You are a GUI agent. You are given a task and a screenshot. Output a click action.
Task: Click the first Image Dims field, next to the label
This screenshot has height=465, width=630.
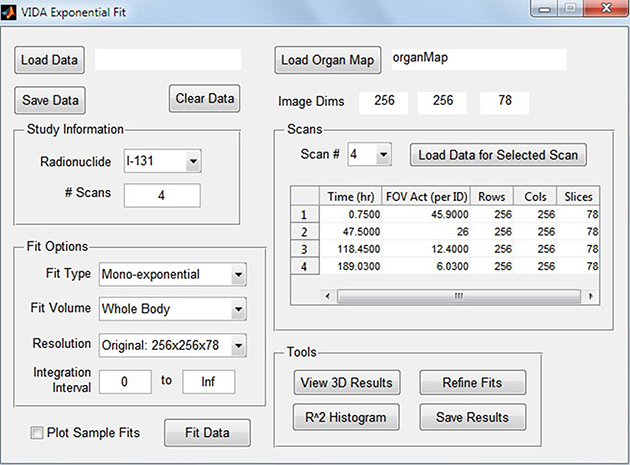[384, 102]
